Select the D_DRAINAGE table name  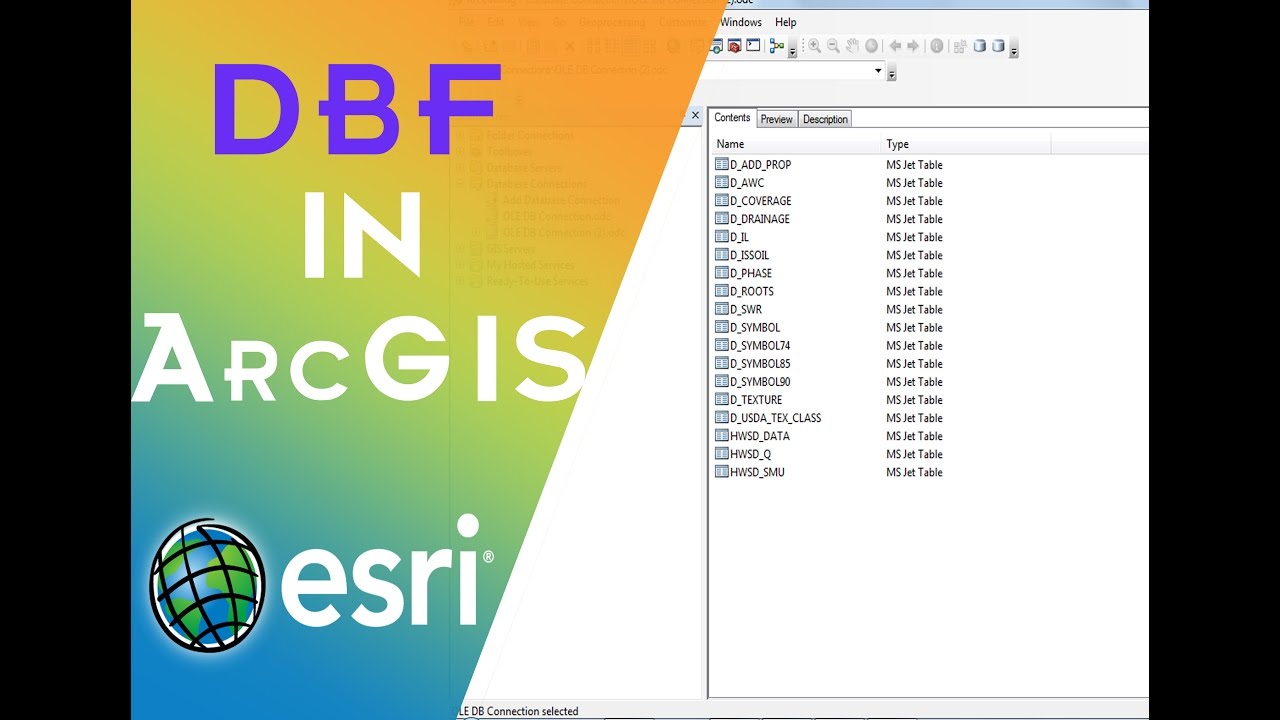760,219
